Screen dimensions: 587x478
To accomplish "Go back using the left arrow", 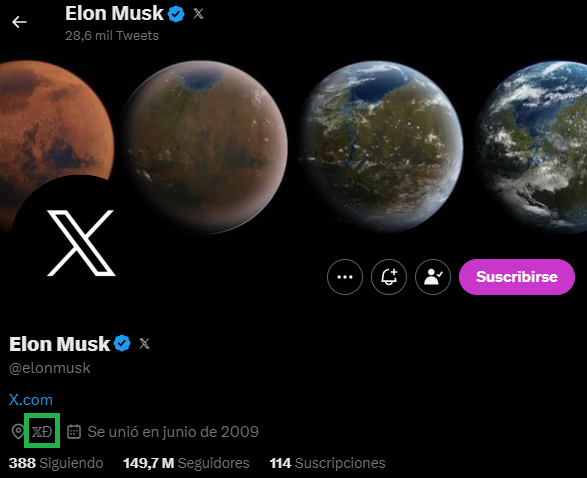I will [19, 22].
